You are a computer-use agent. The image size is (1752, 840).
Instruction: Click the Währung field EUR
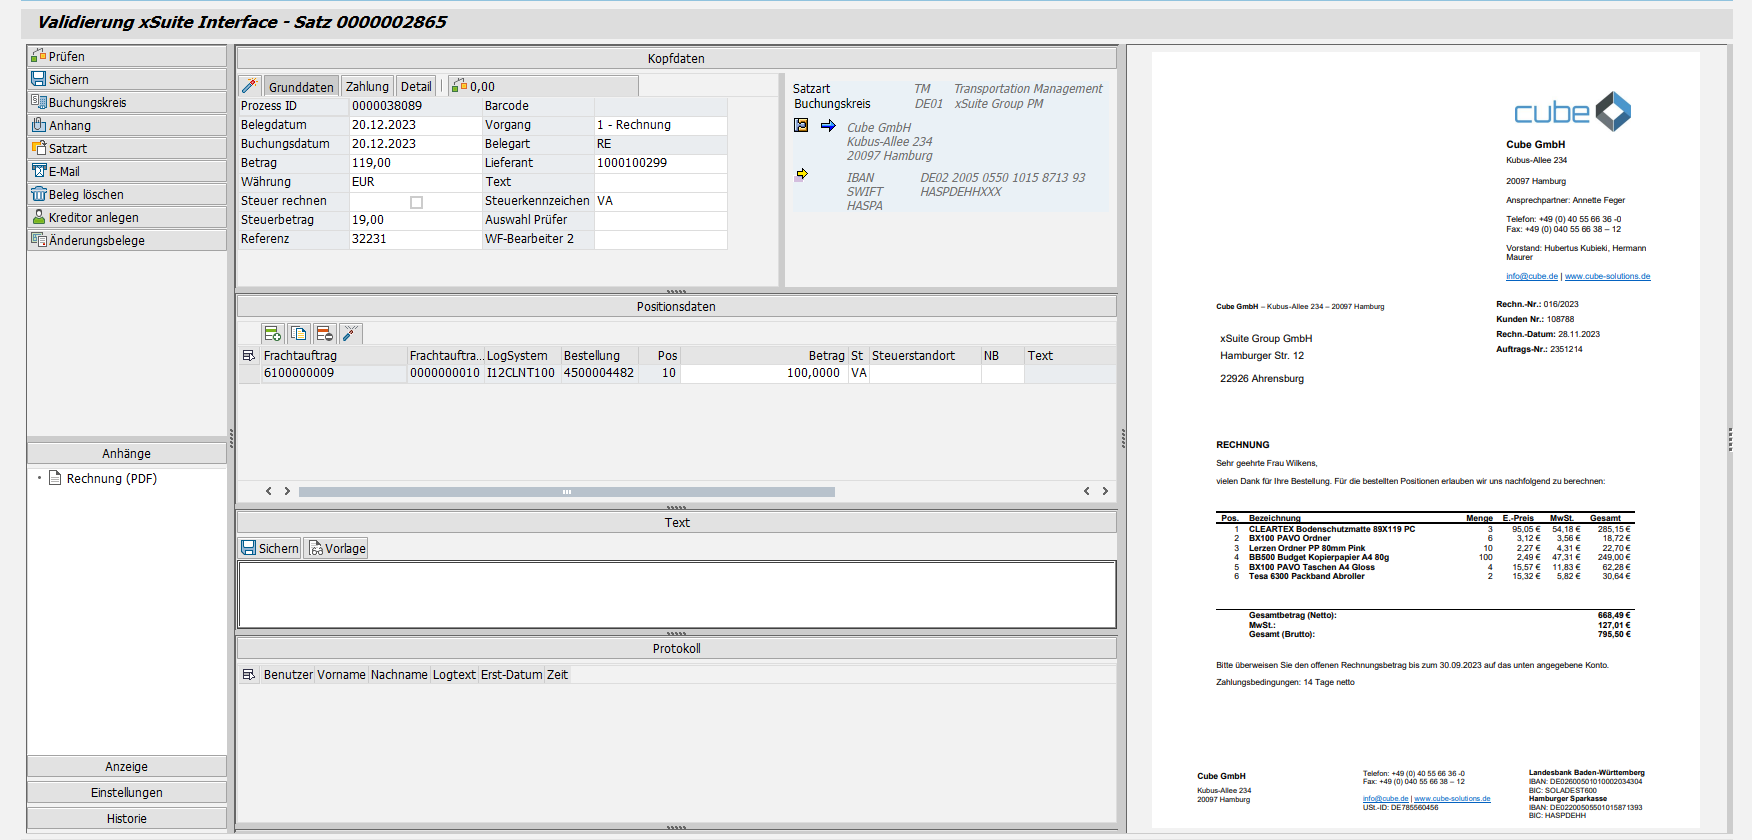coord(415,182)
